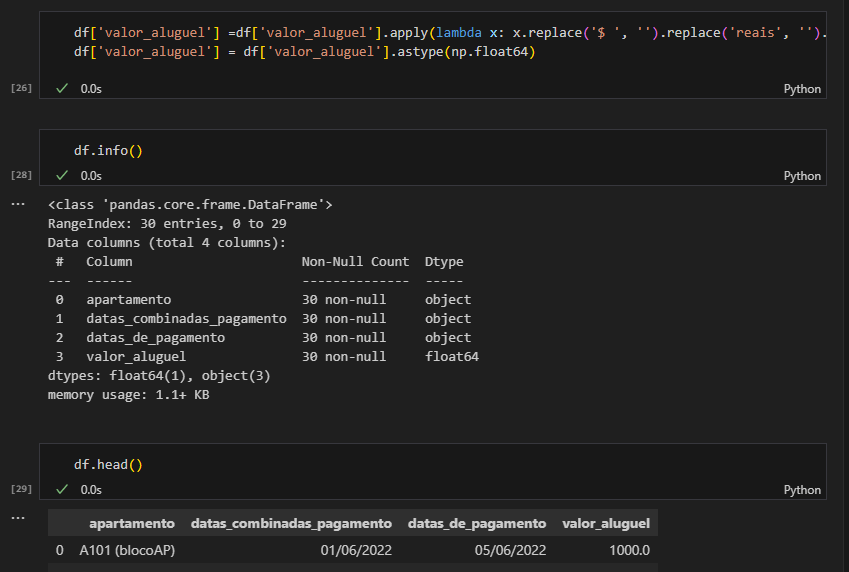Click the RangeIndex: 30 entries output line
Screen dimensions: 849x572
click(167, 224)
